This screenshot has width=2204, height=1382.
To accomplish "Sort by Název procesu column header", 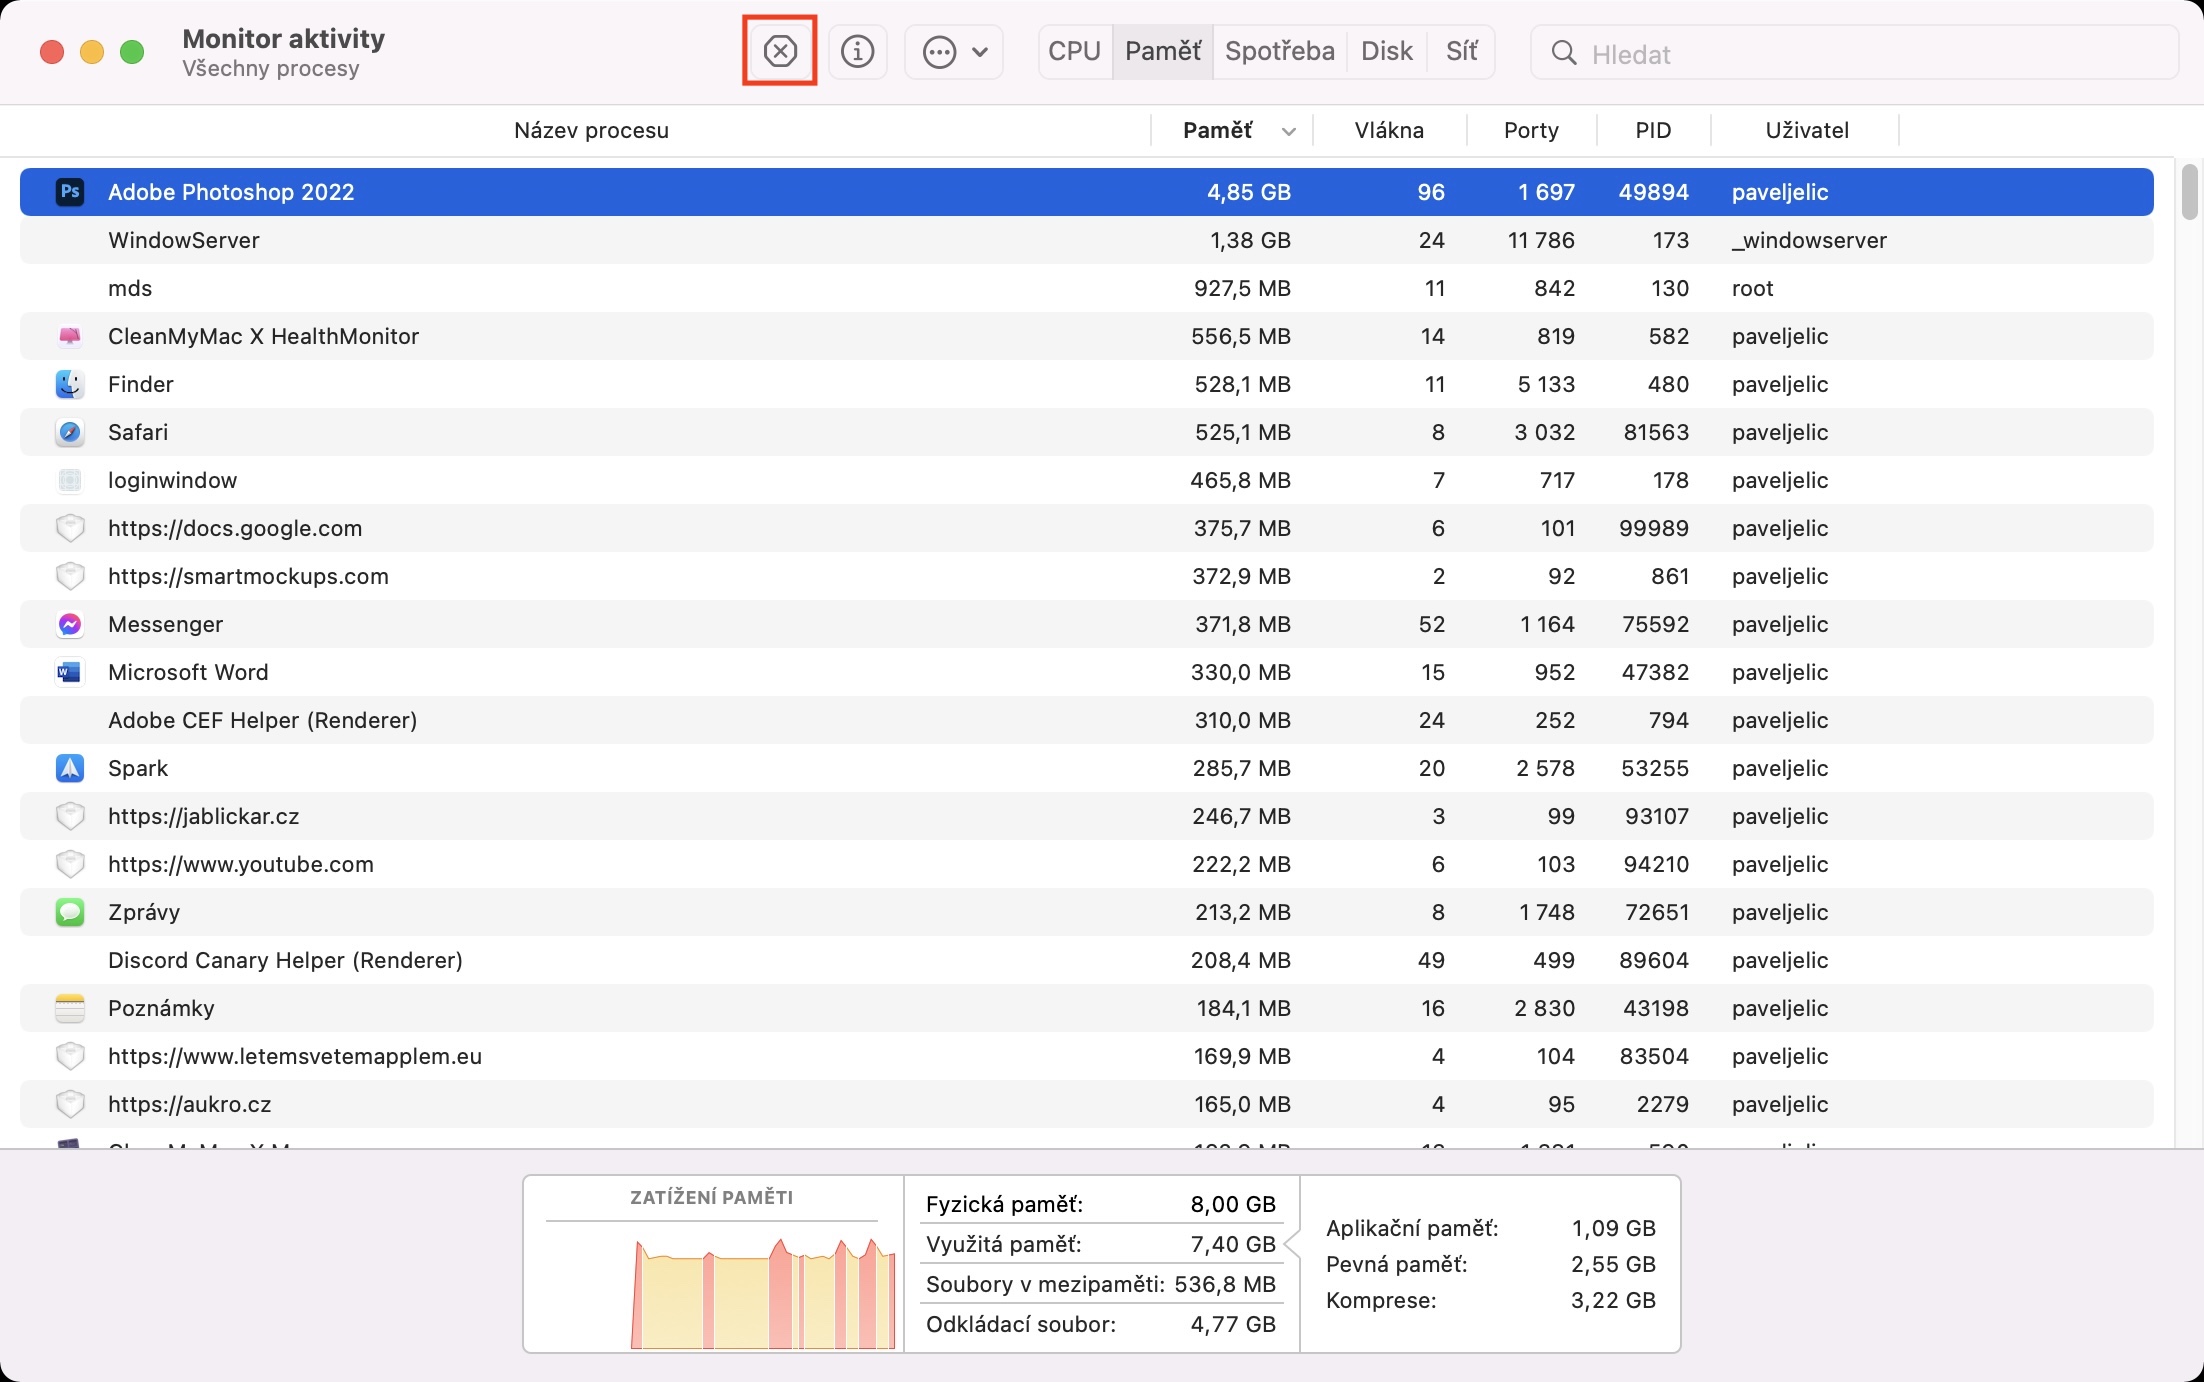I will click(x=590, y=130).
